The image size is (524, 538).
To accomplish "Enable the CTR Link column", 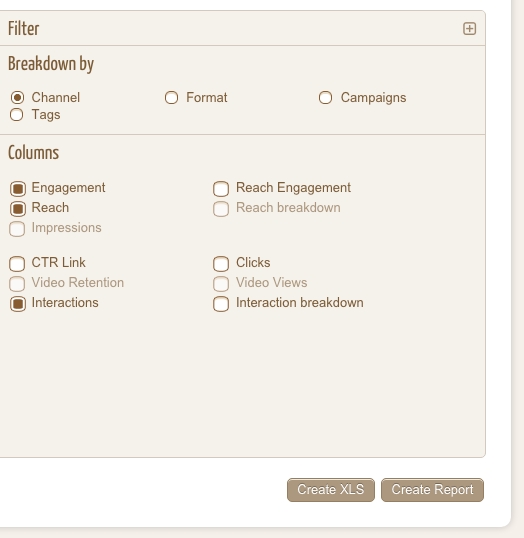I will 17,264.
